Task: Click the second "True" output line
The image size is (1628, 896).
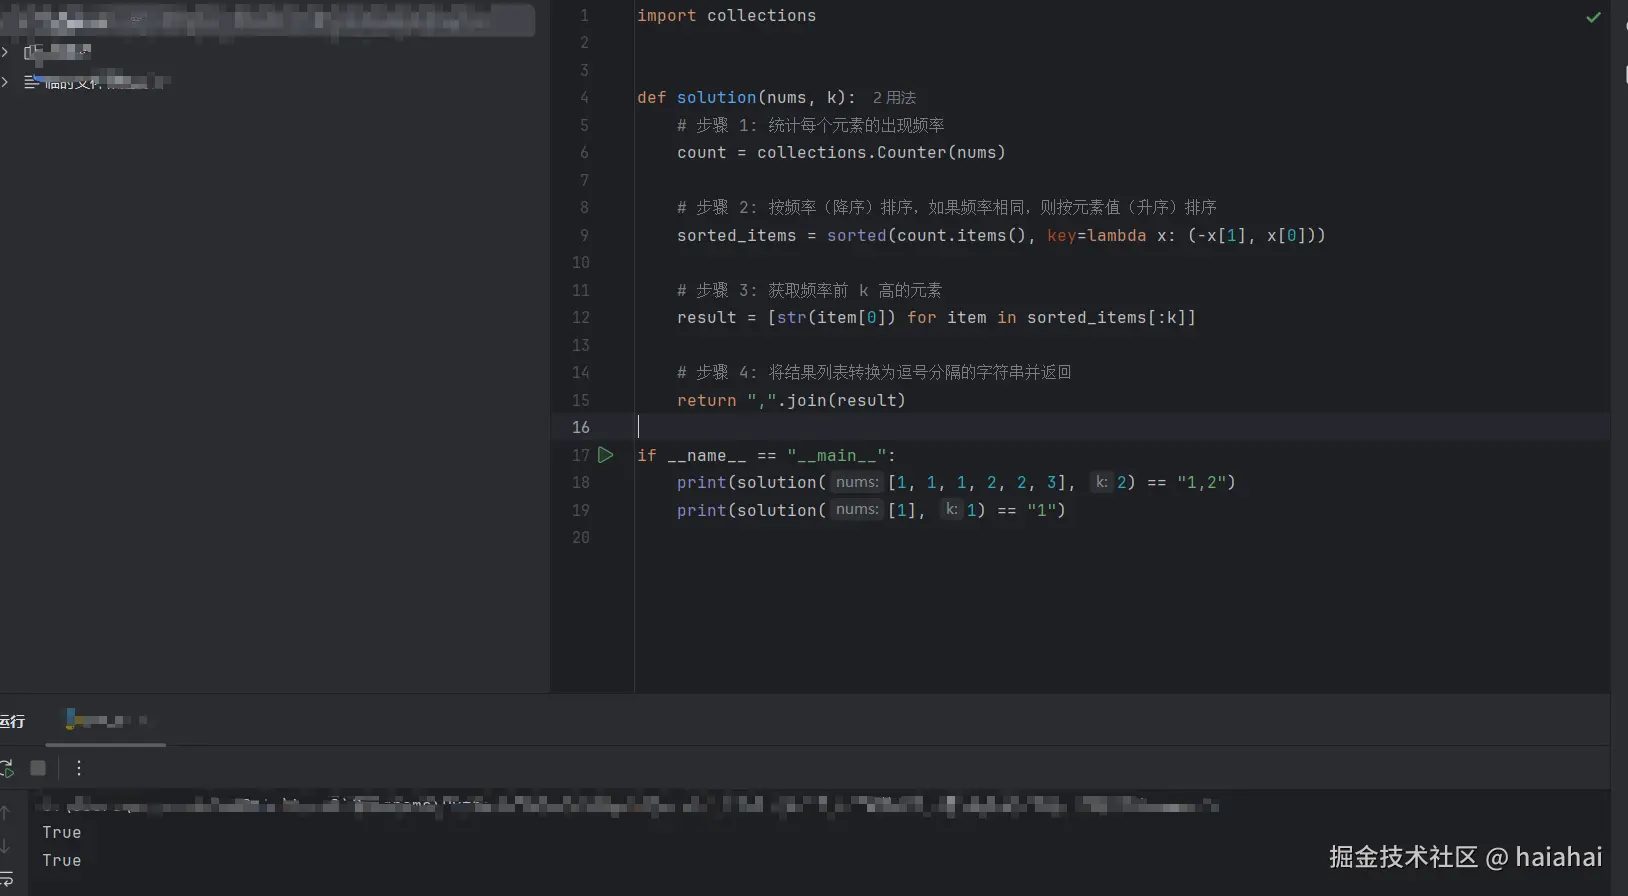Action: point(61,860)
